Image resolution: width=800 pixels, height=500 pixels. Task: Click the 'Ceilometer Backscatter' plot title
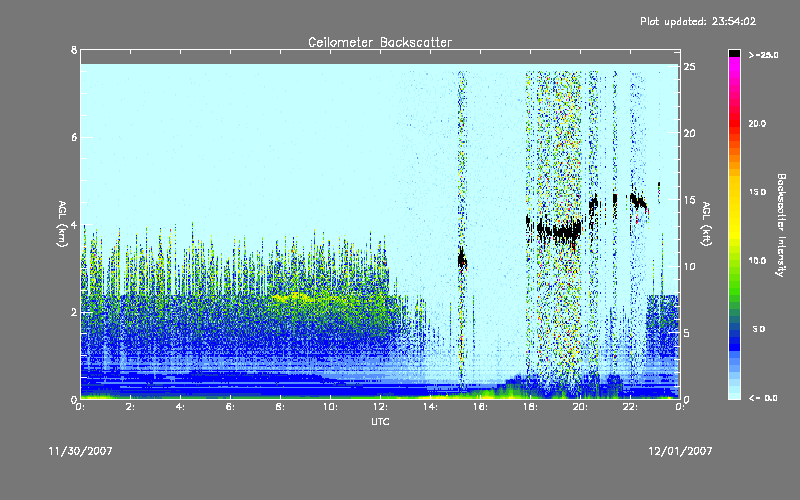tap(380, 42)
